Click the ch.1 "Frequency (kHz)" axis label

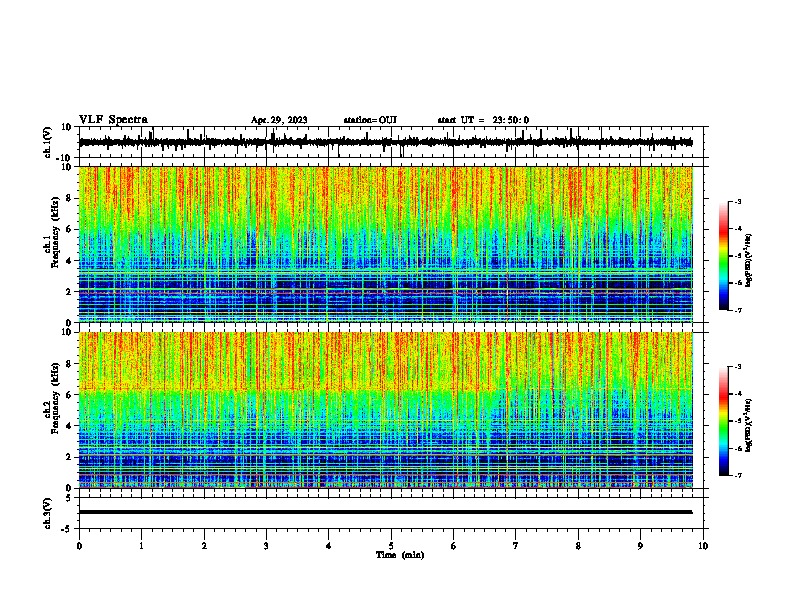(x=55, y=232)
